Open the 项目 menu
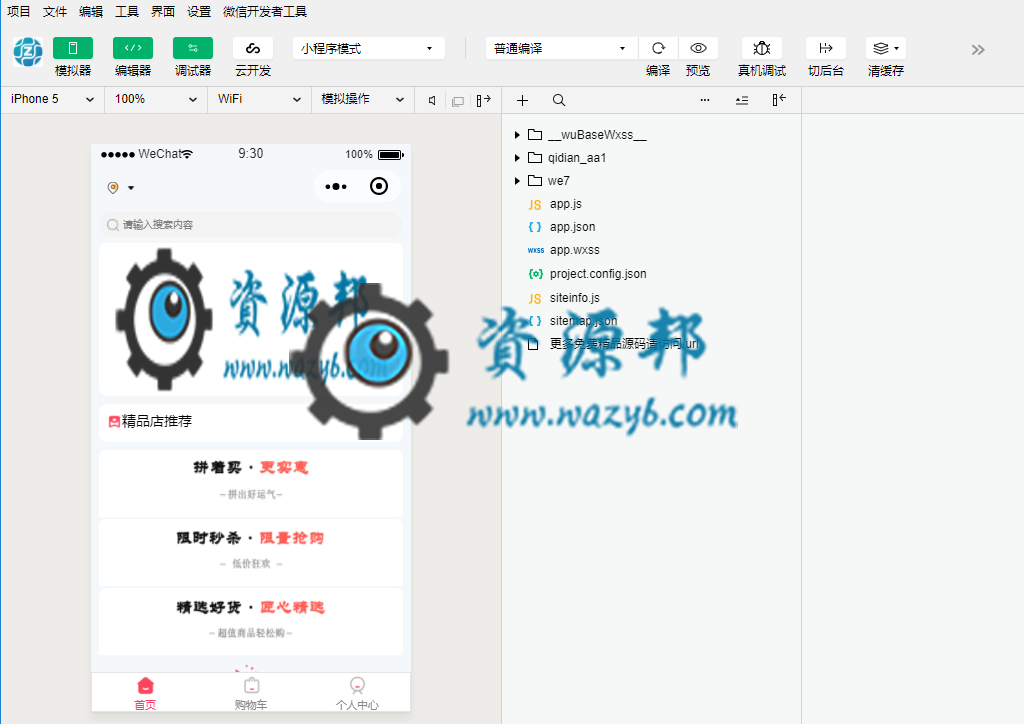This screenshot has width=1024, height=724. point(18,12)
